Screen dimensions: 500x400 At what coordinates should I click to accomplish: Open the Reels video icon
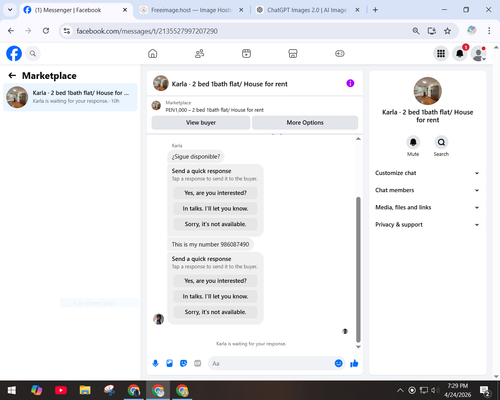pos(246,53)
